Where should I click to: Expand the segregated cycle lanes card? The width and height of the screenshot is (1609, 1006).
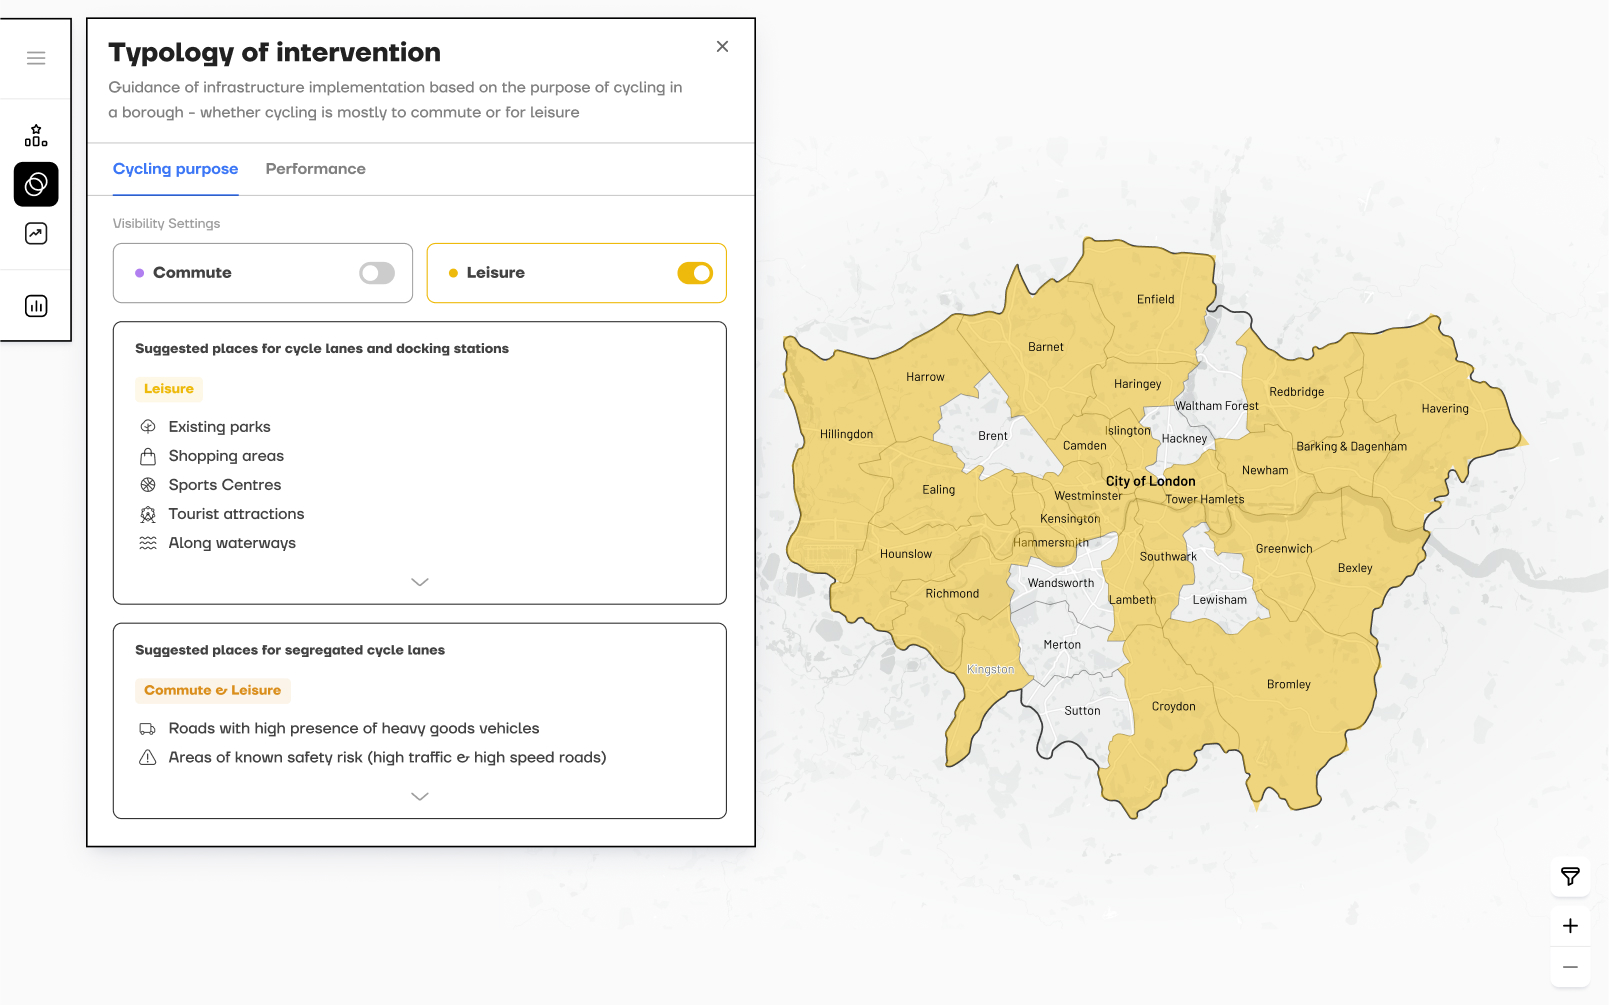420,797
